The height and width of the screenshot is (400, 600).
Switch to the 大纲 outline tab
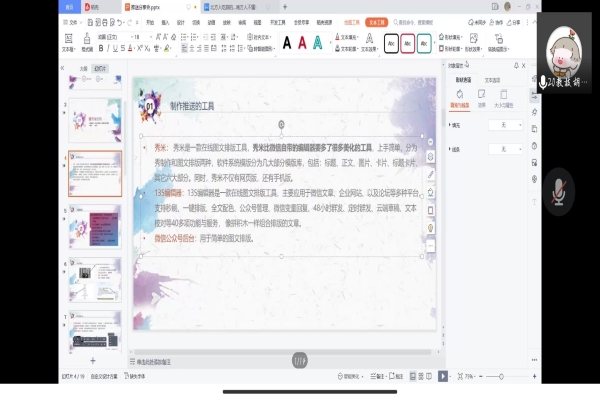pyautogui.click(x=84, y=68)
